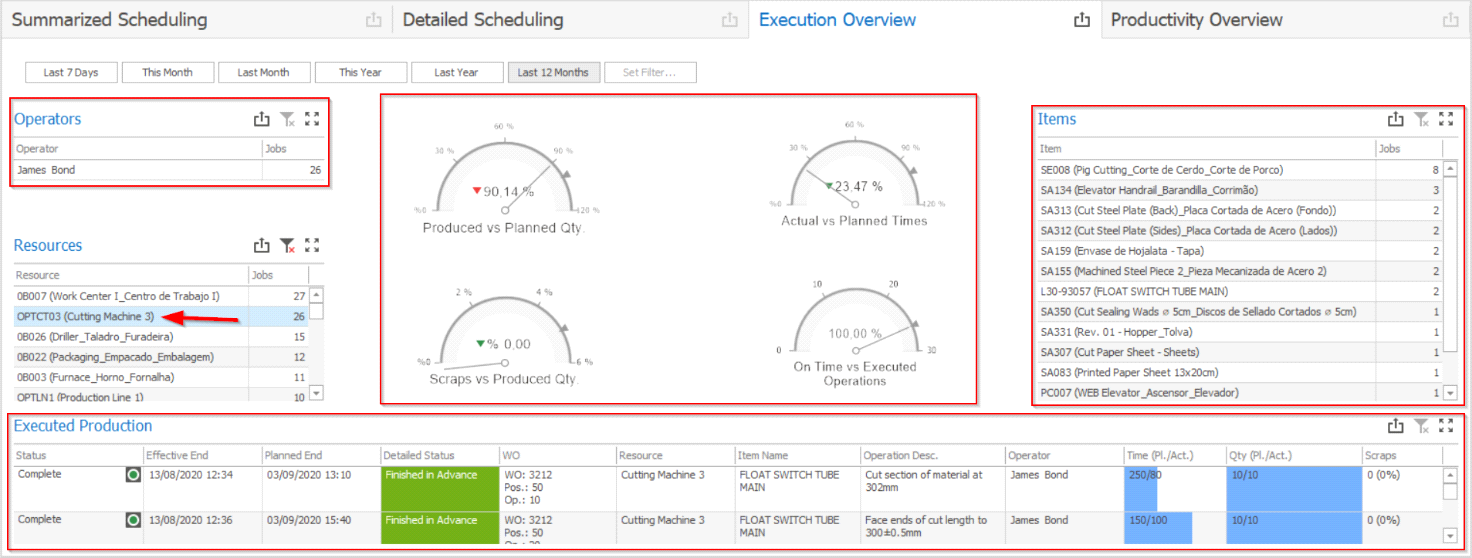Maximize the Operators panel
The image size is (1472, 558).
312,120
